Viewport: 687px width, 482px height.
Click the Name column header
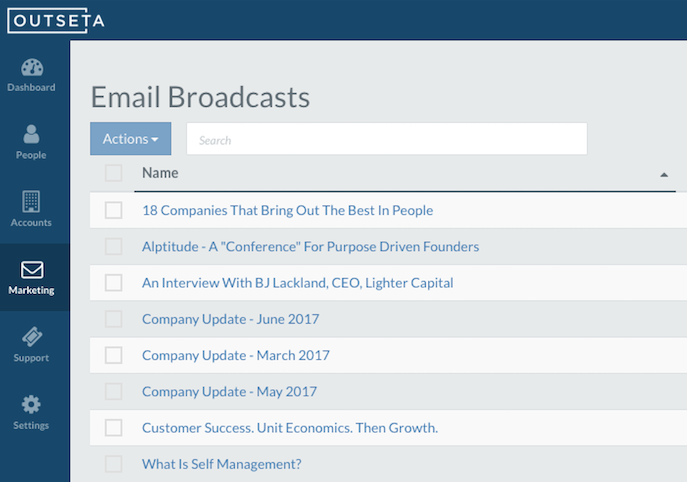coord(160,173)
